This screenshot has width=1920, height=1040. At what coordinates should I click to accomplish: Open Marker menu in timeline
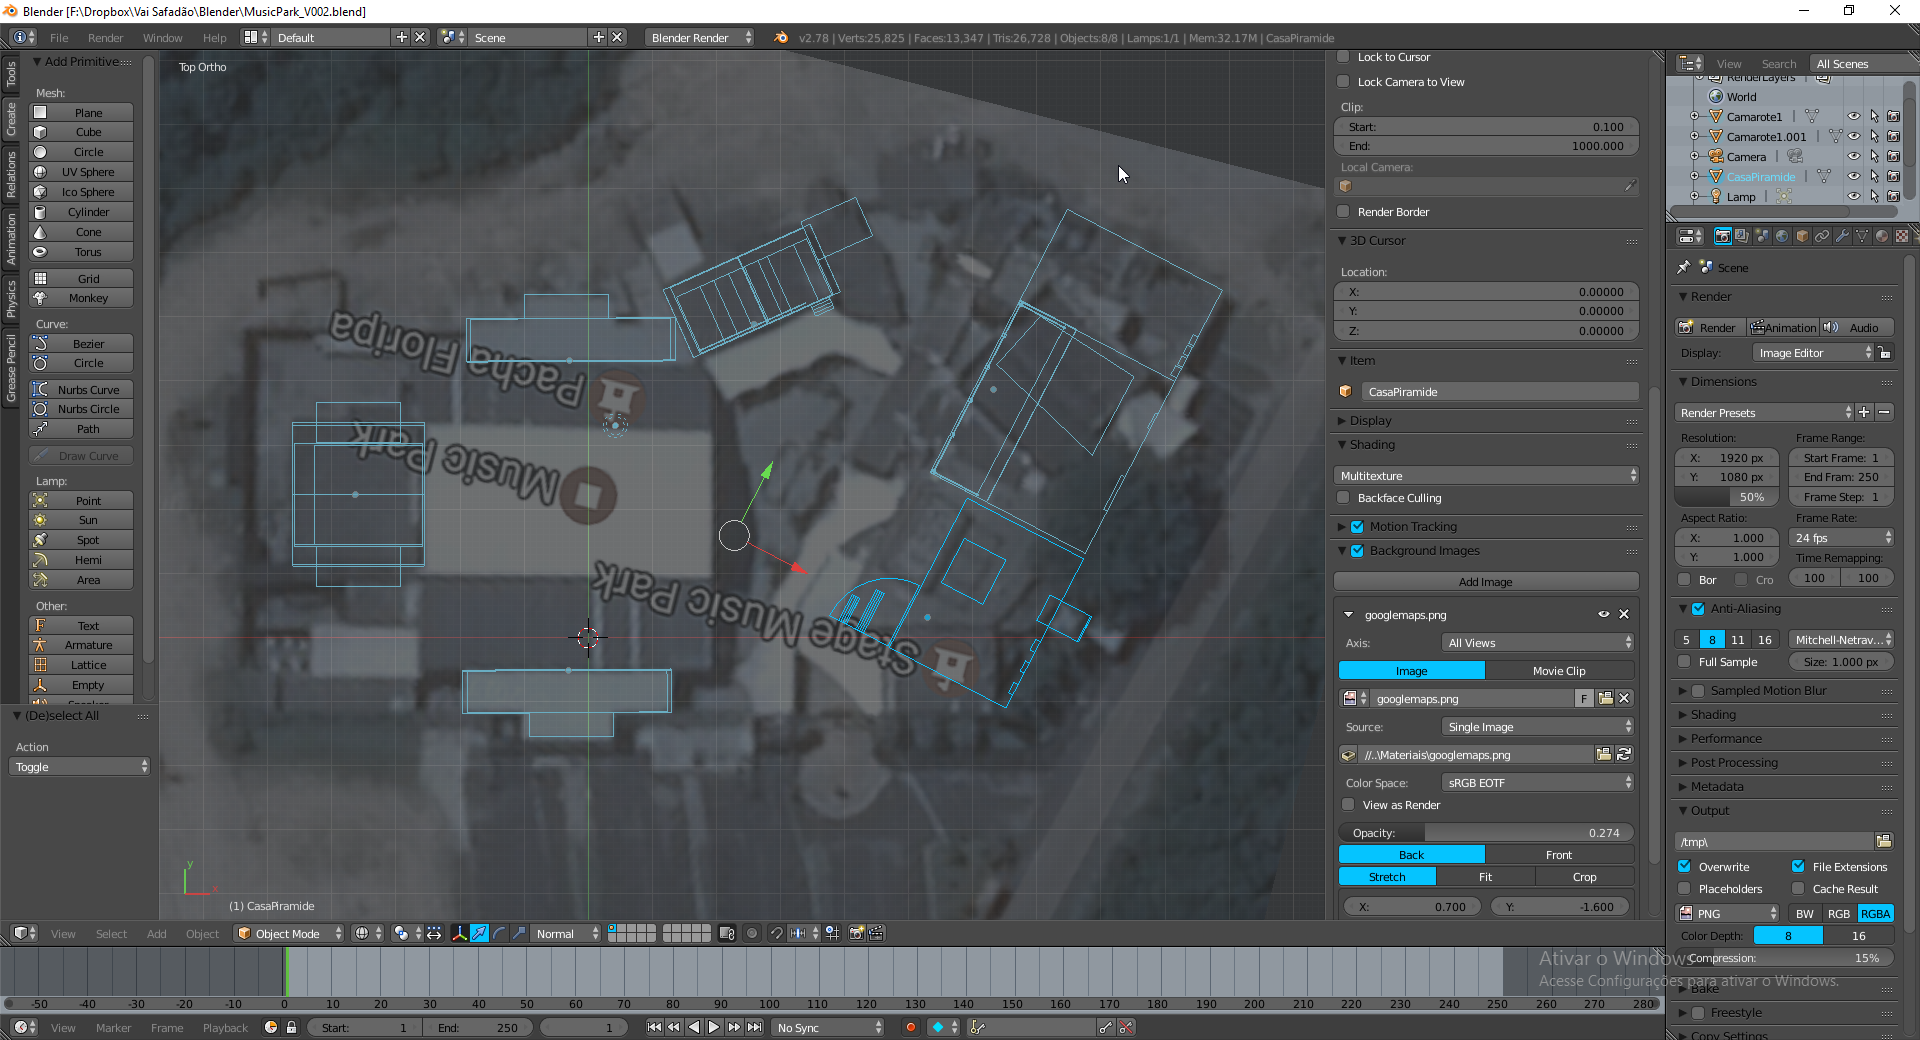[x=113, y=1027]
